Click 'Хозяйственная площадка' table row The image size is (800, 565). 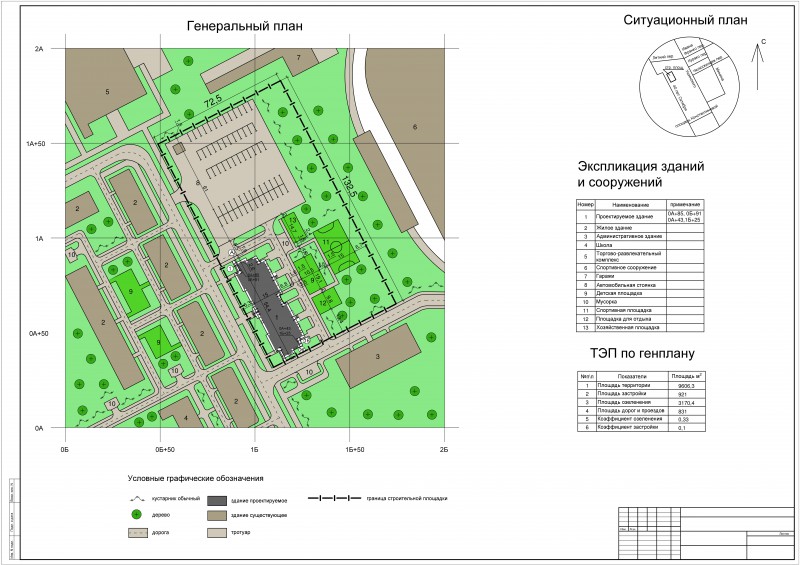(640, 328)
